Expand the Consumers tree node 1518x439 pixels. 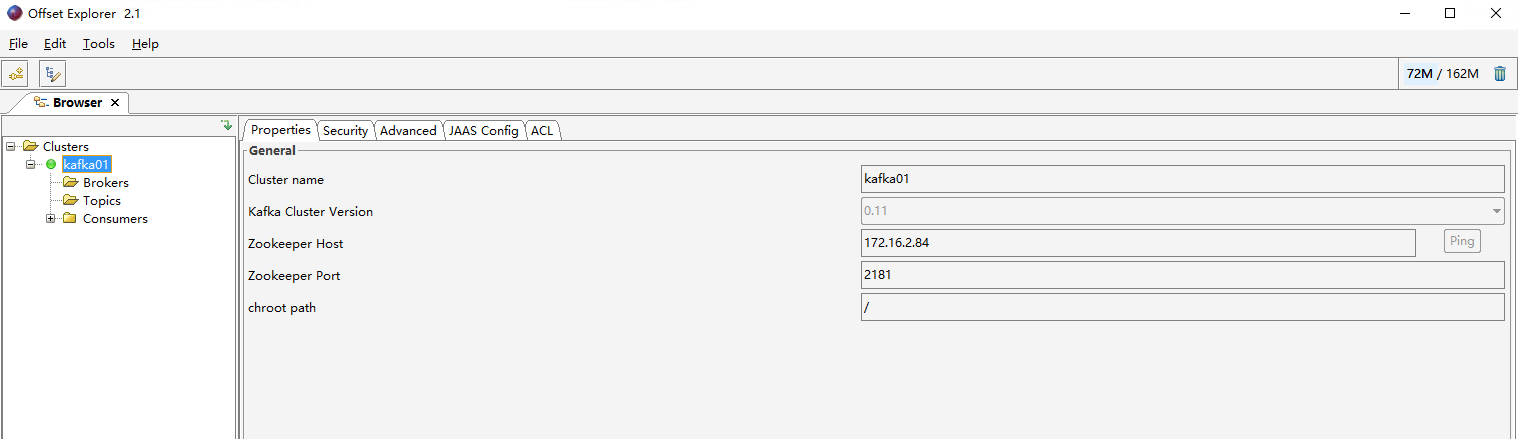51,218
